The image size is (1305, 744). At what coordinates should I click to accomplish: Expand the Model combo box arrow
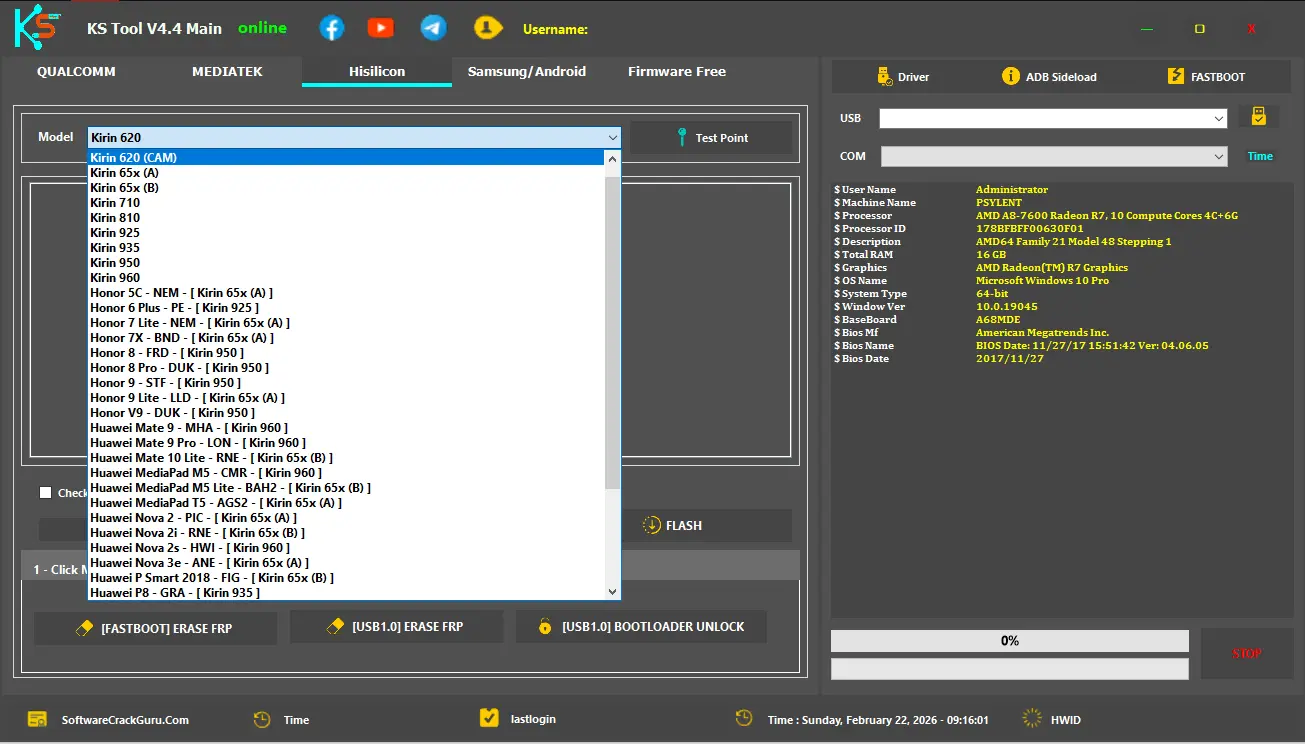coord(612,138)
